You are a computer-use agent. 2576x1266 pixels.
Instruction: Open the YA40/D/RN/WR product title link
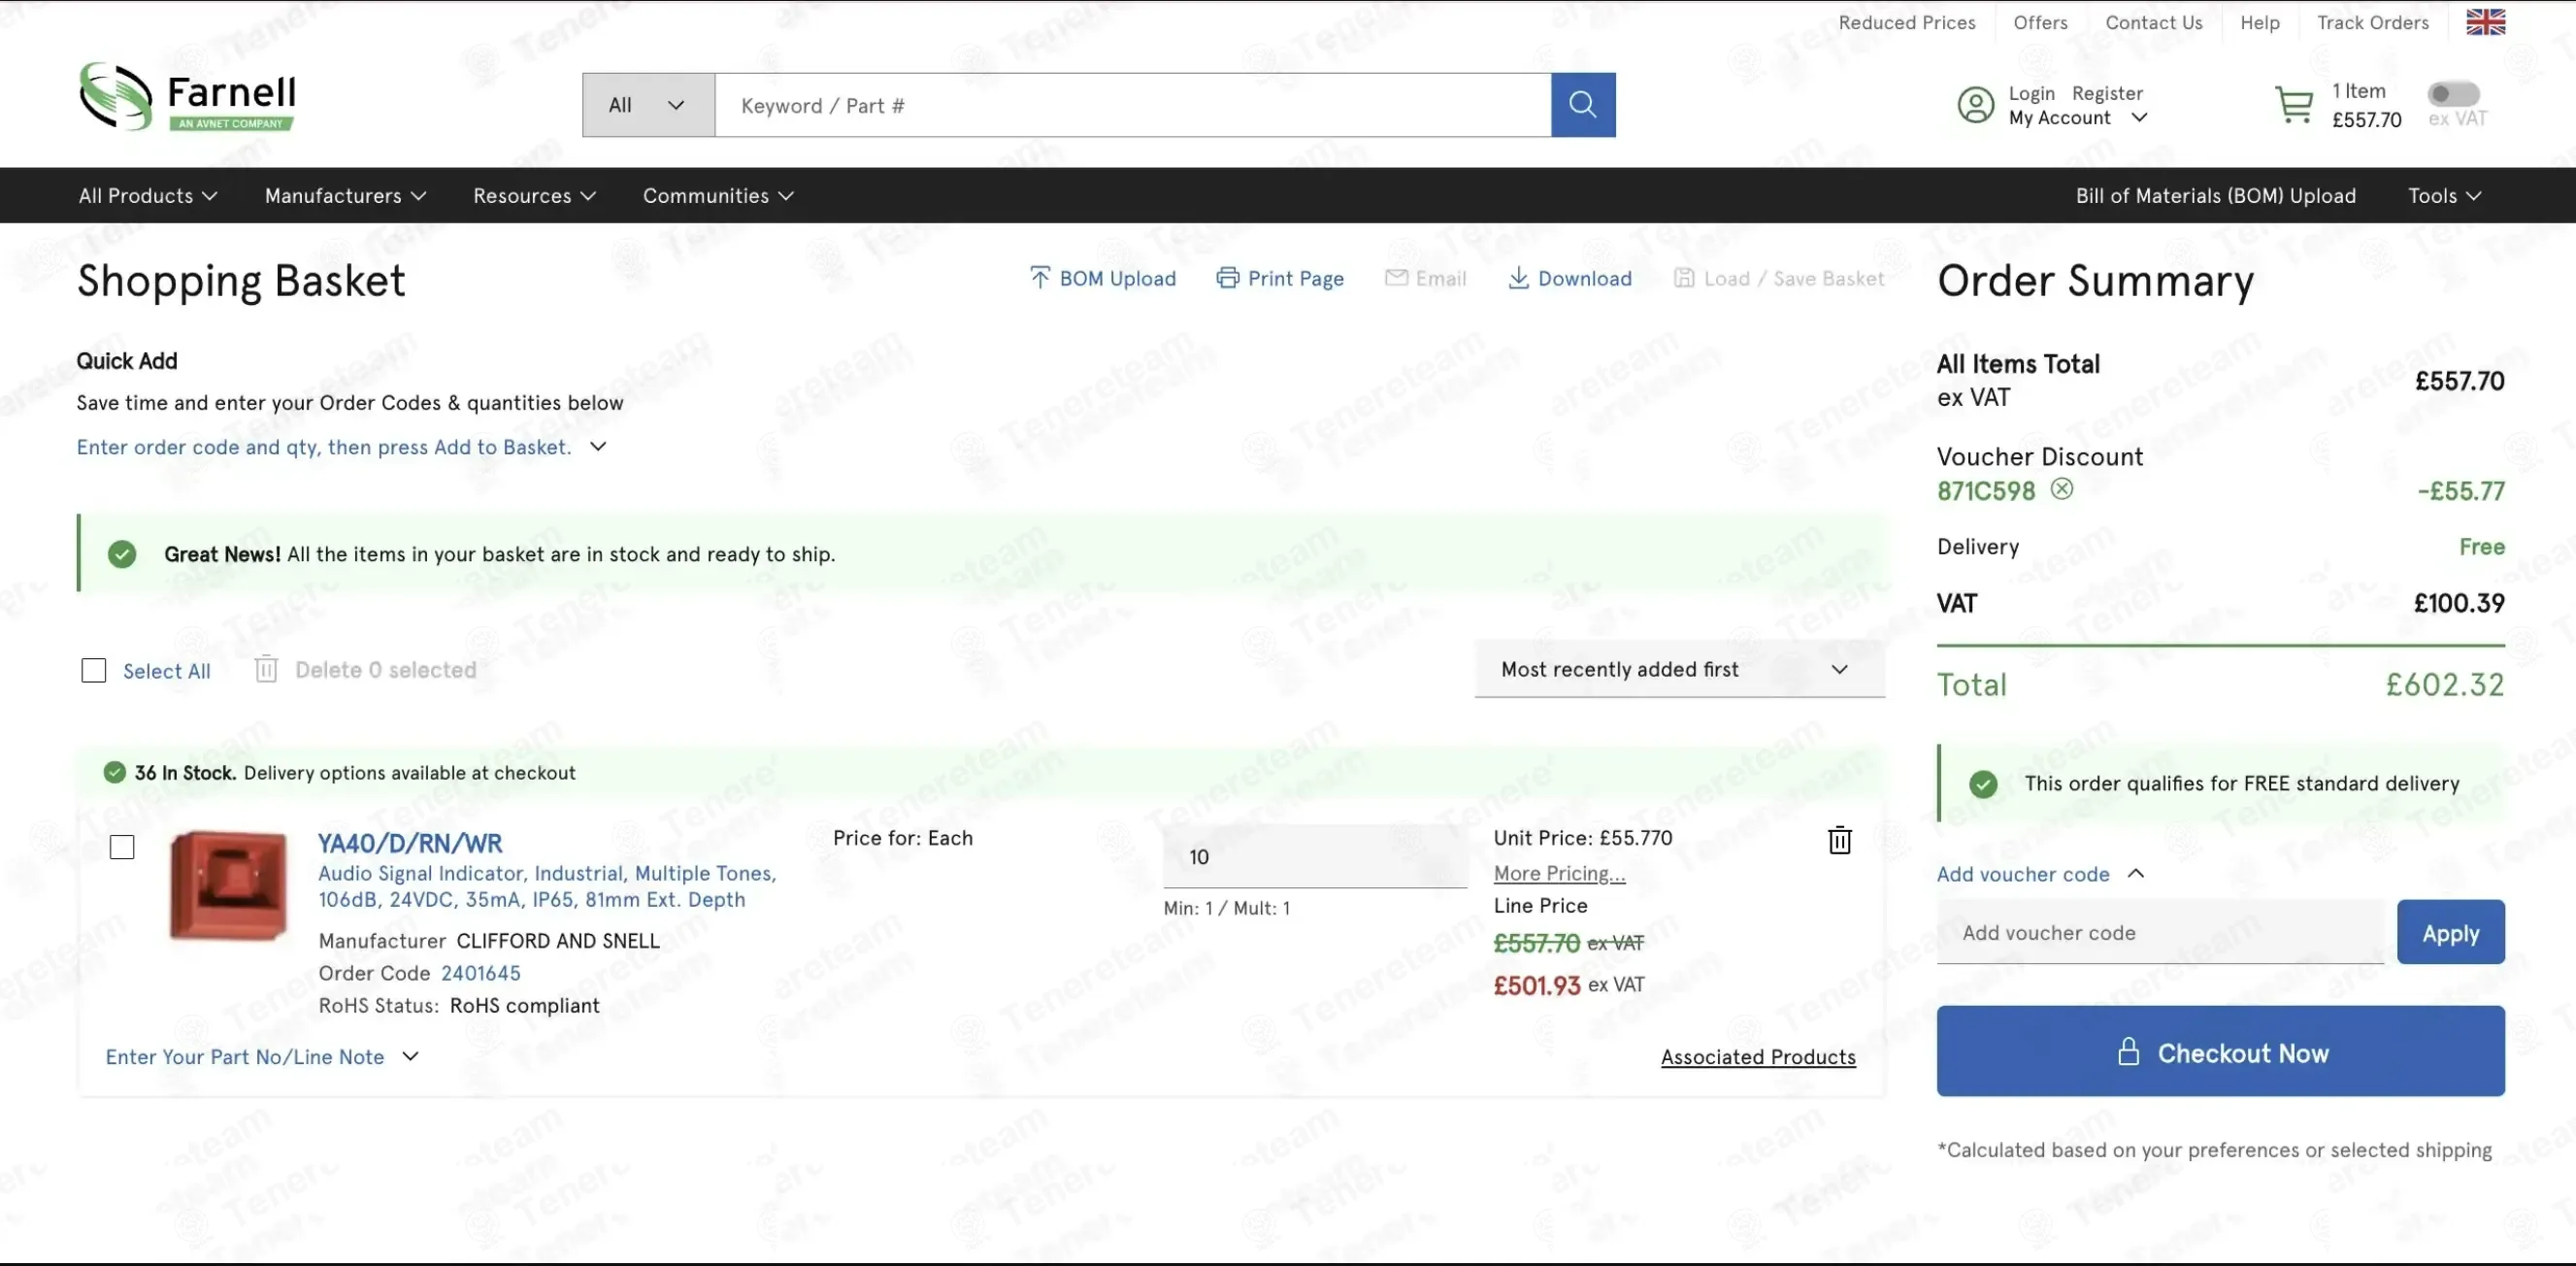click(410, 843)
